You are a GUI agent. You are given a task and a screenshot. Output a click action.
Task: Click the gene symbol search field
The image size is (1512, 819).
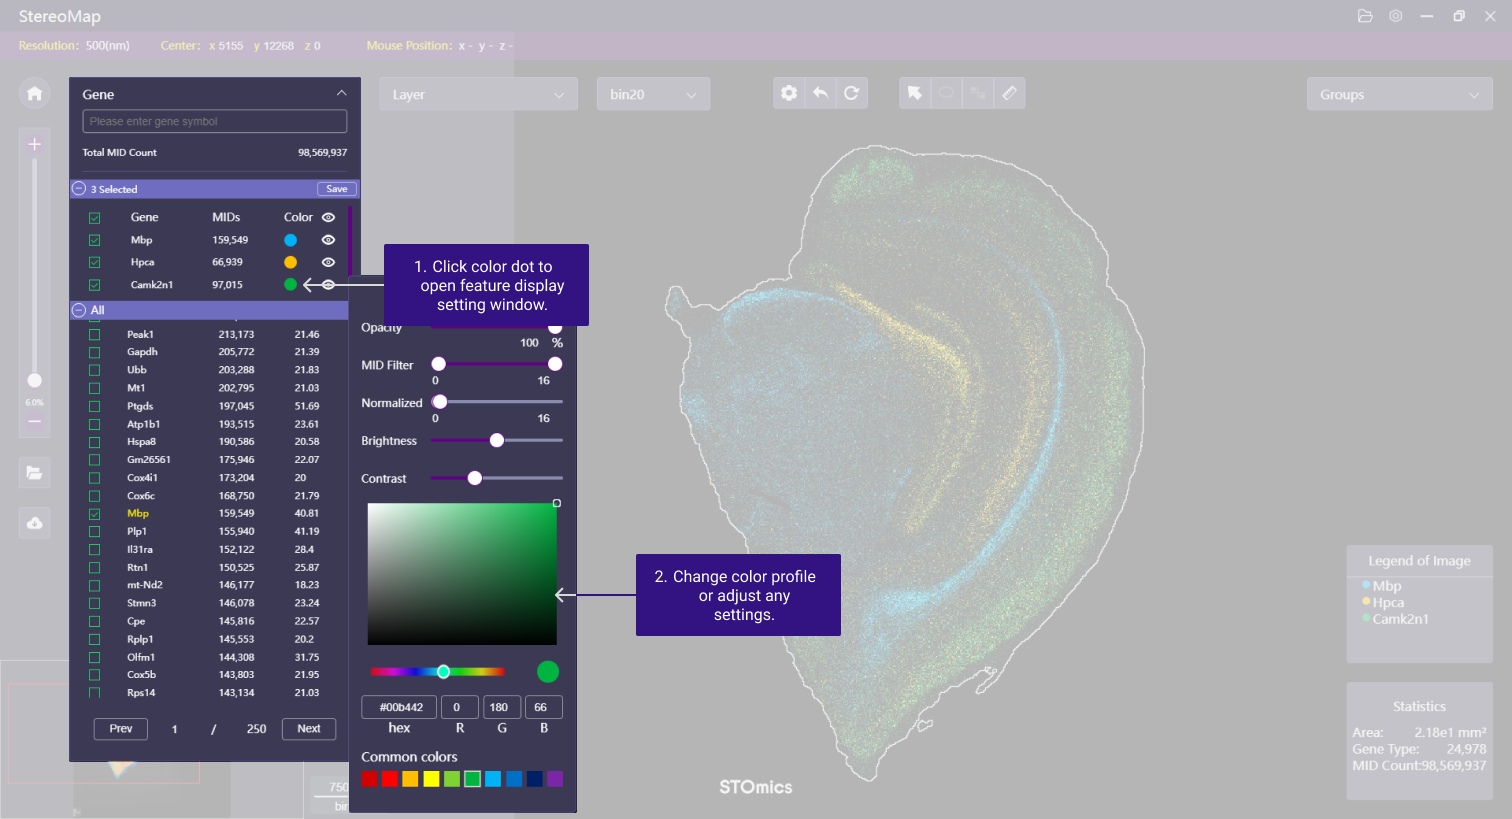pyautogui.click(x=214, y=121)
